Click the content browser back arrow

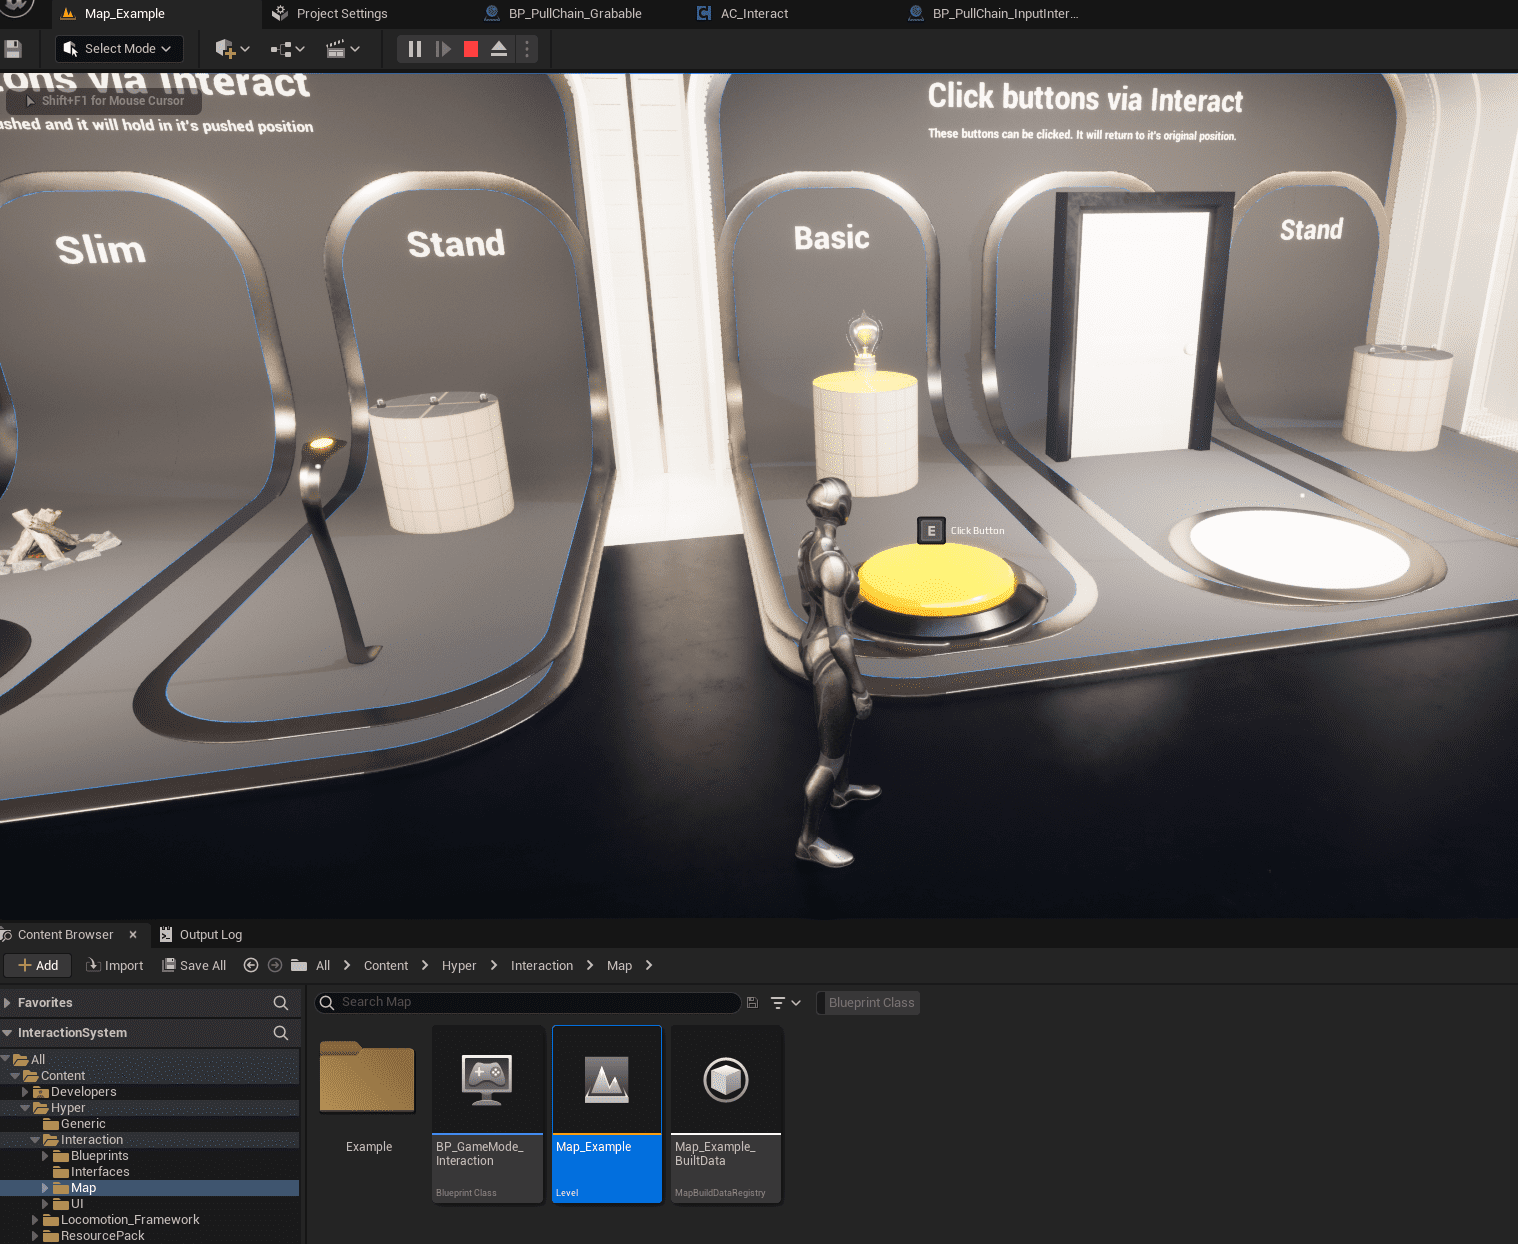251,965
